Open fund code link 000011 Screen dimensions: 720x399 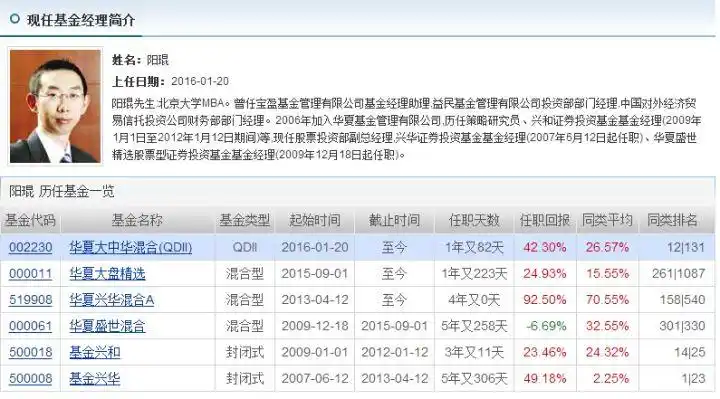[30, 274]
